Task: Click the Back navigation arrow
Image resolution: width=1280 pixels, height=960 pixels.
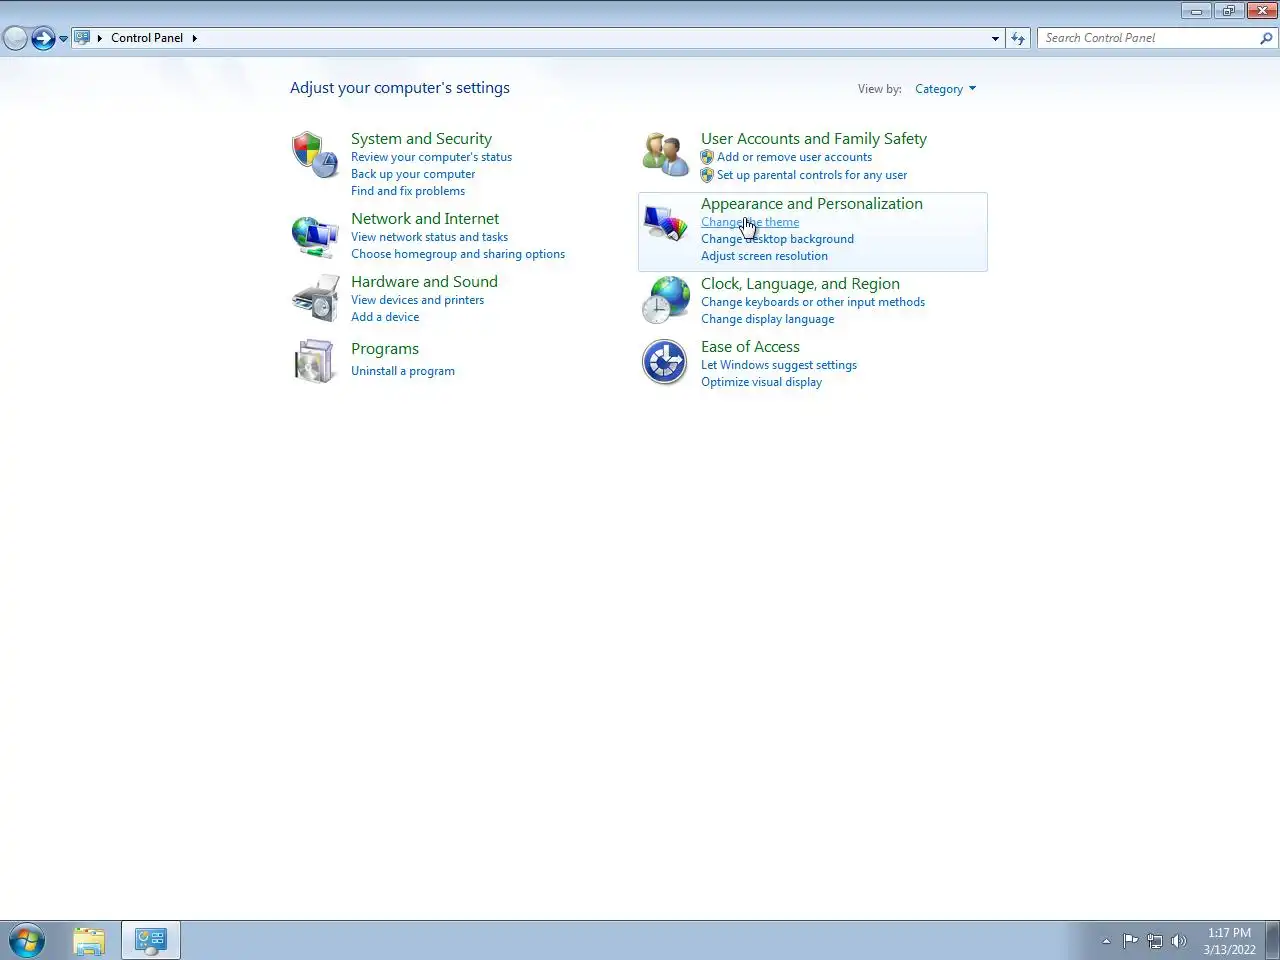Action: pos(15,38)
